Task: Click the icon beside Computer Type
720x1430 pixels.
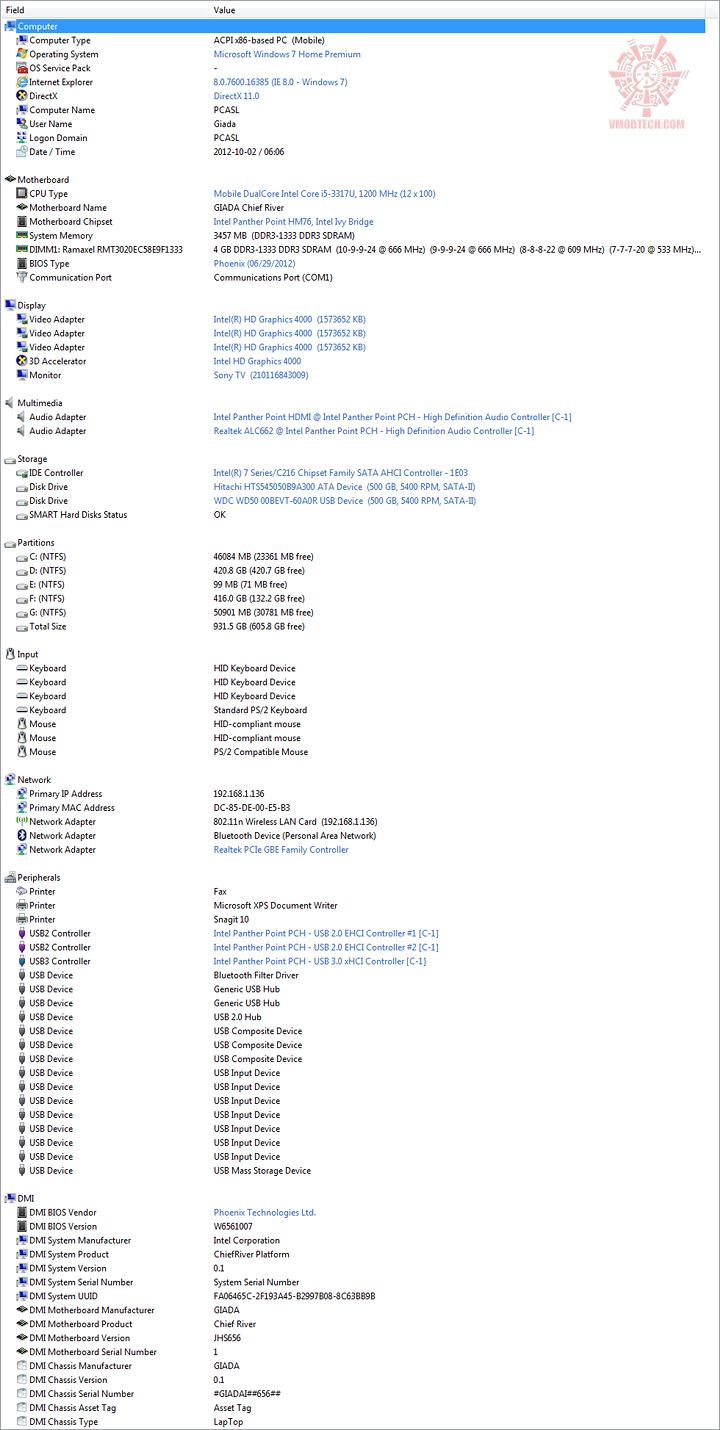Action: pyautogui.click(x=22, y=40)
